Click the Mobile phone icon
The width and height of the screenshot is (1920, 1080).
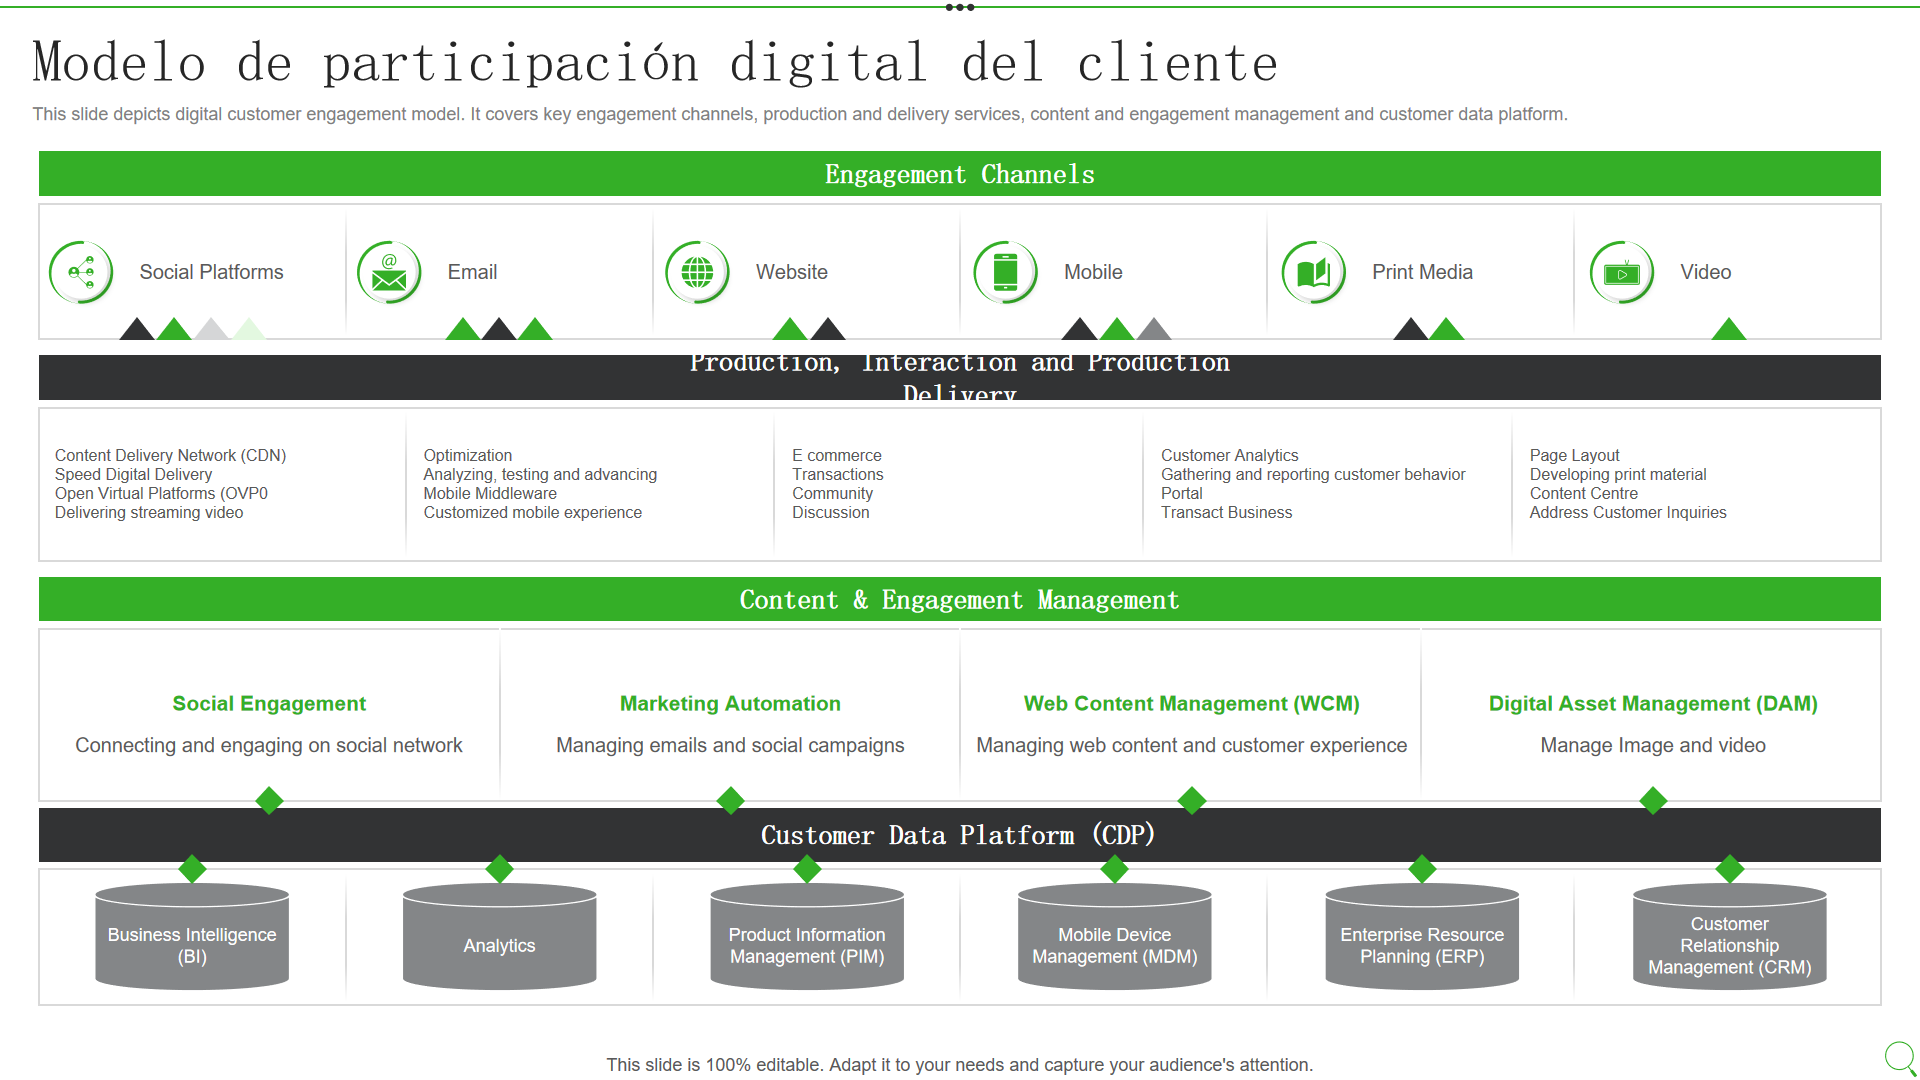(x=1006, y=272)
